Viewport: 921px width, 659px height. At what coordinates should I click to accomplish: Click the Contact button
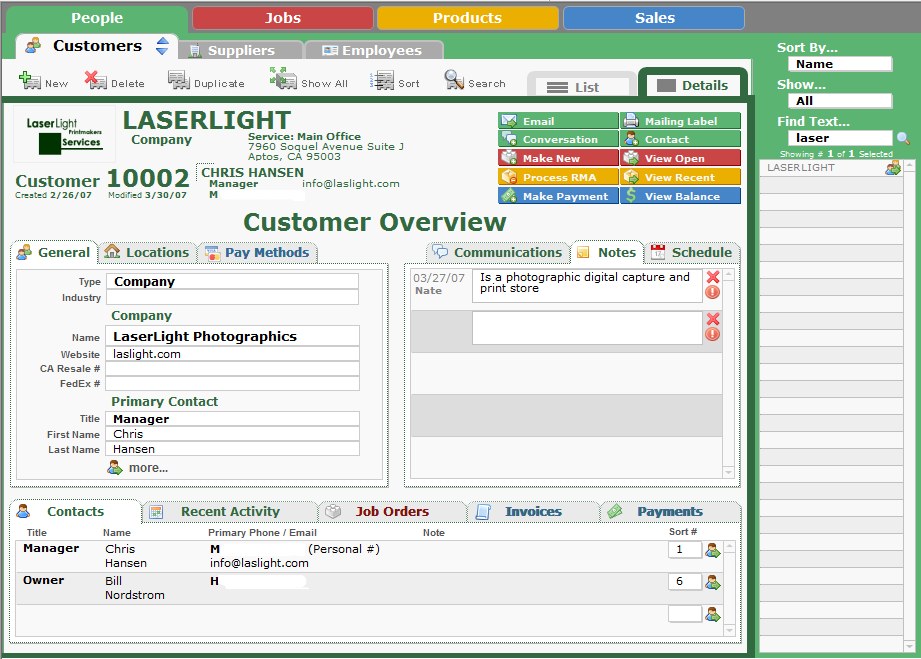680,139
